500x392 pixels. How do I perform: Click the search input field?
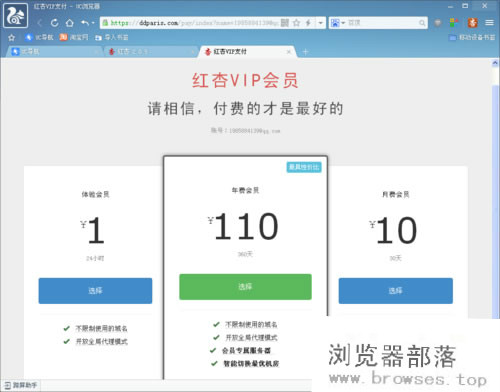click(383, 23)
